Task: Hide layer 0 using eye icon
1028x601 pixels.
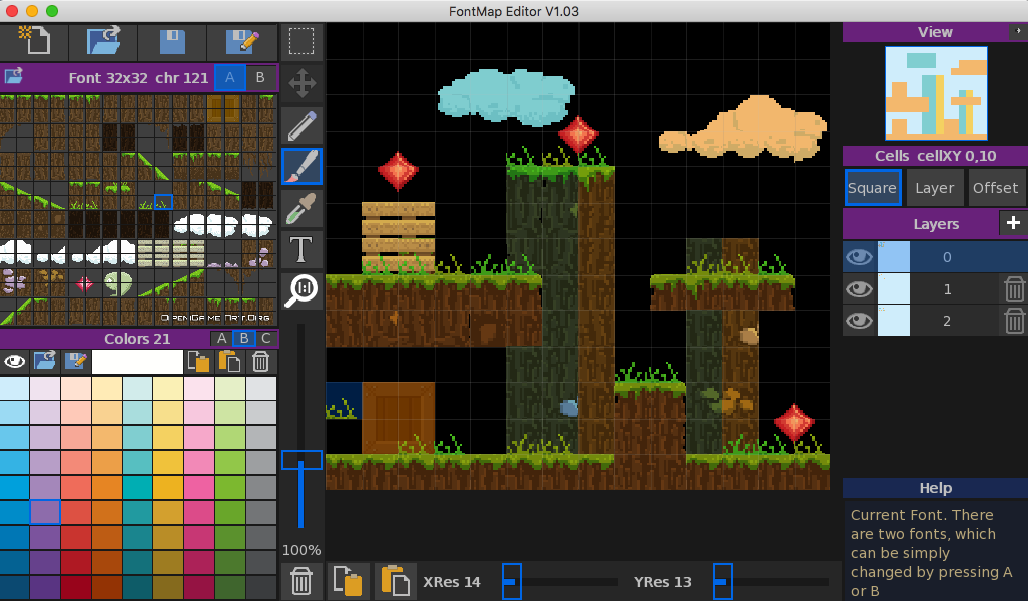Action: pyautogui.click(x=859, y=257)
